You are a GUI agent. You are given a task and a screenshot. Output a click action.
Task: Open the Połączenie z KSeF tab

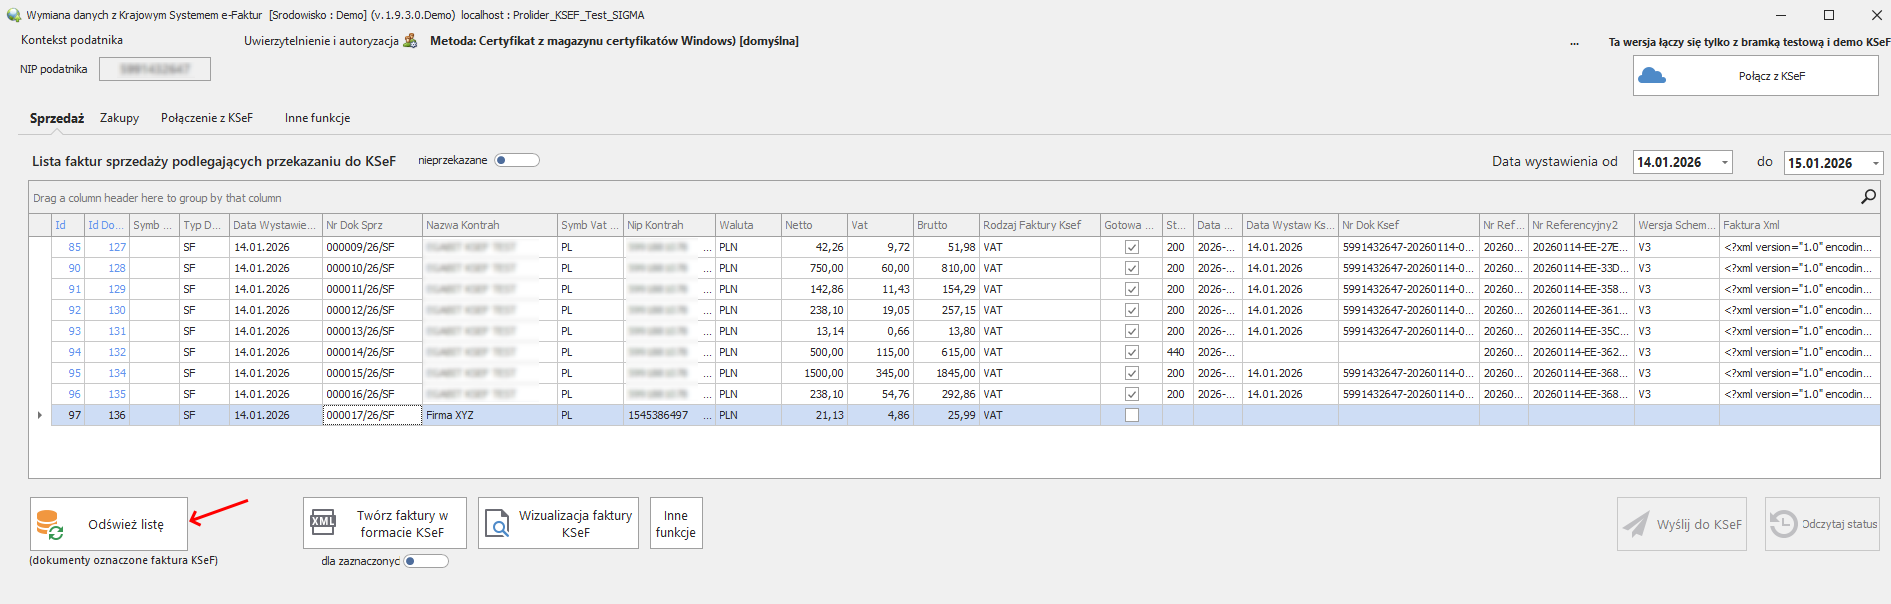coord(207,118)
